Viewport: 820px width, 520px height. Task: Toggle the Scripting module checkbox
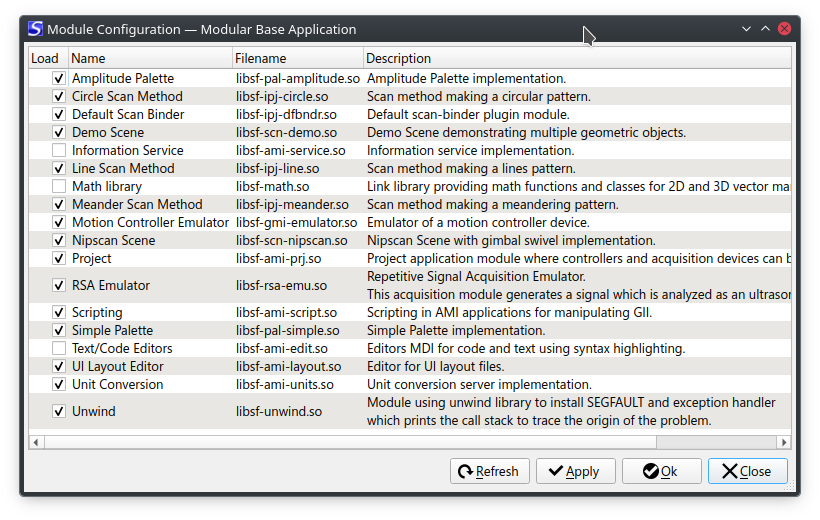59,312
